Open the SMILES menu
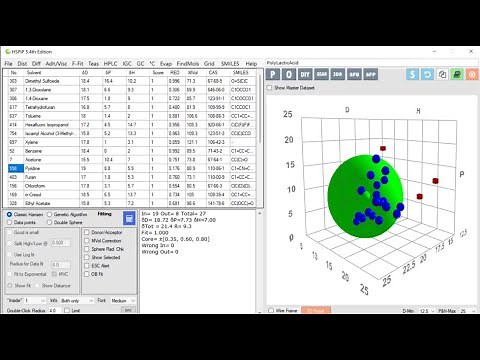The height and width of the screenshot is (360, 480). click(230, 64)
